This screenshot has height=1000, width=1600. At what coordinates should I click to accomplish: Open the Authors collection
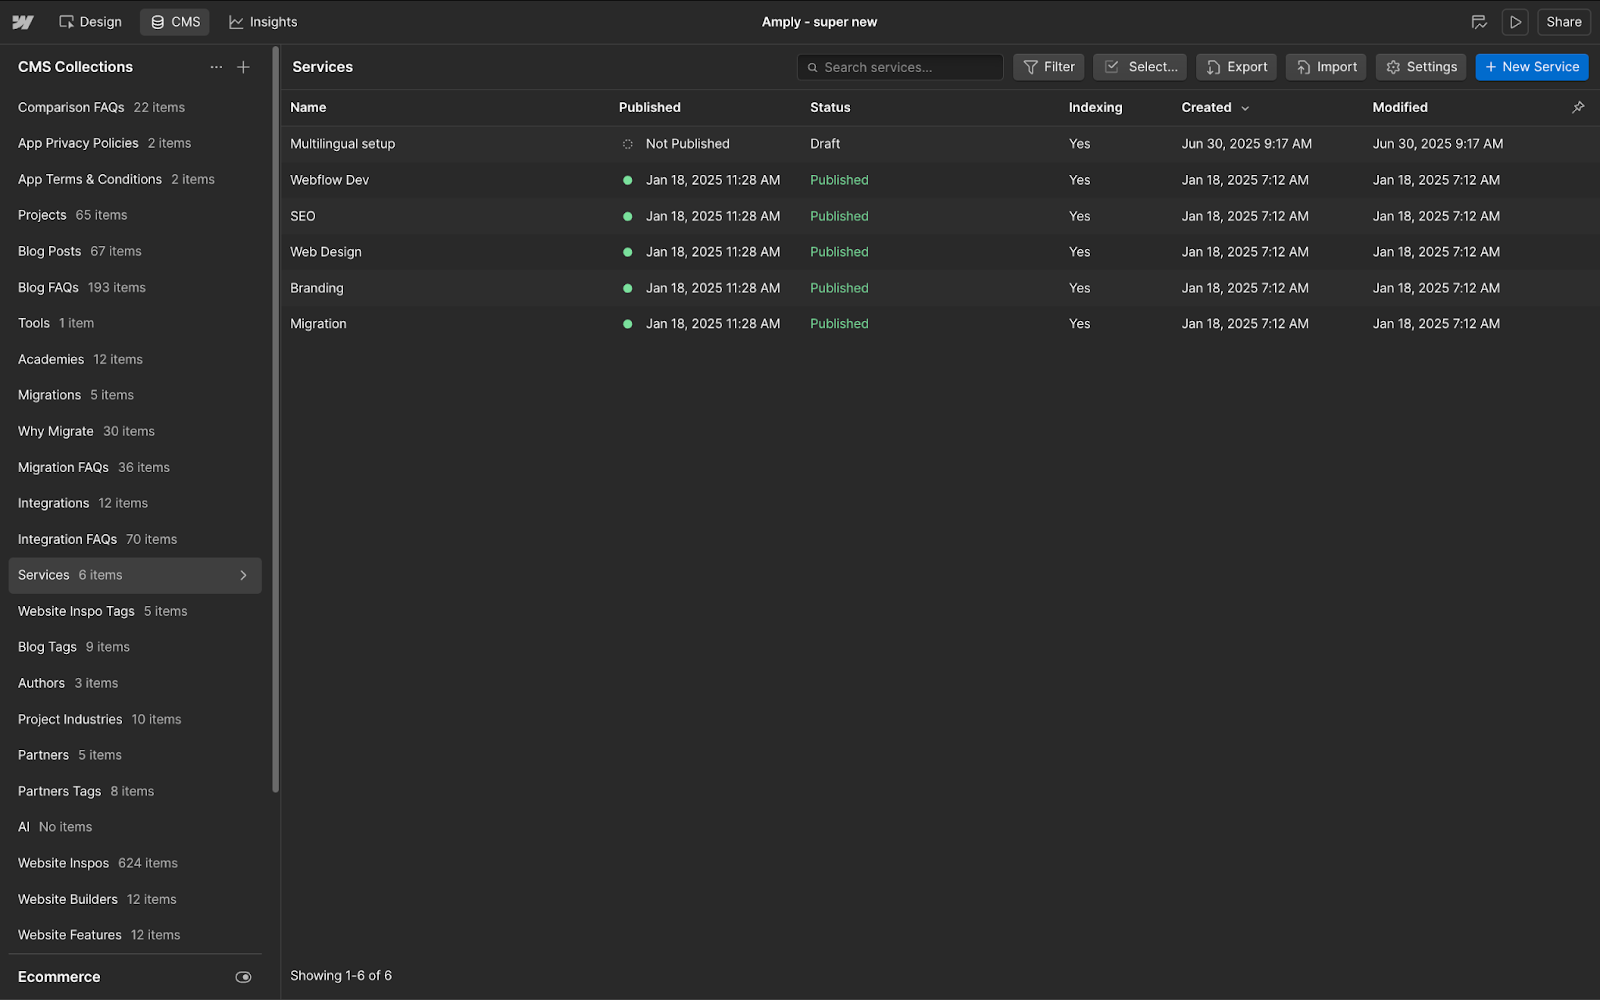(135, 683)
